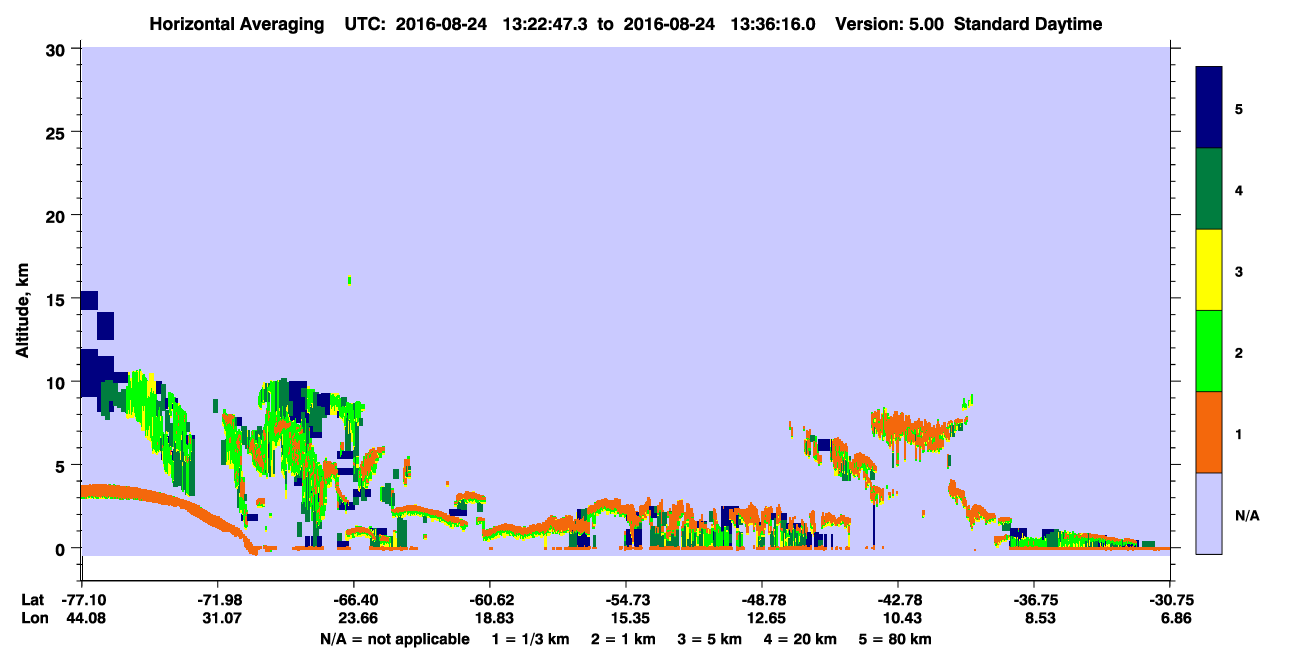Click the 20 tick label on altitude axis
This screenshot has height=667, width=1300.
58,215
